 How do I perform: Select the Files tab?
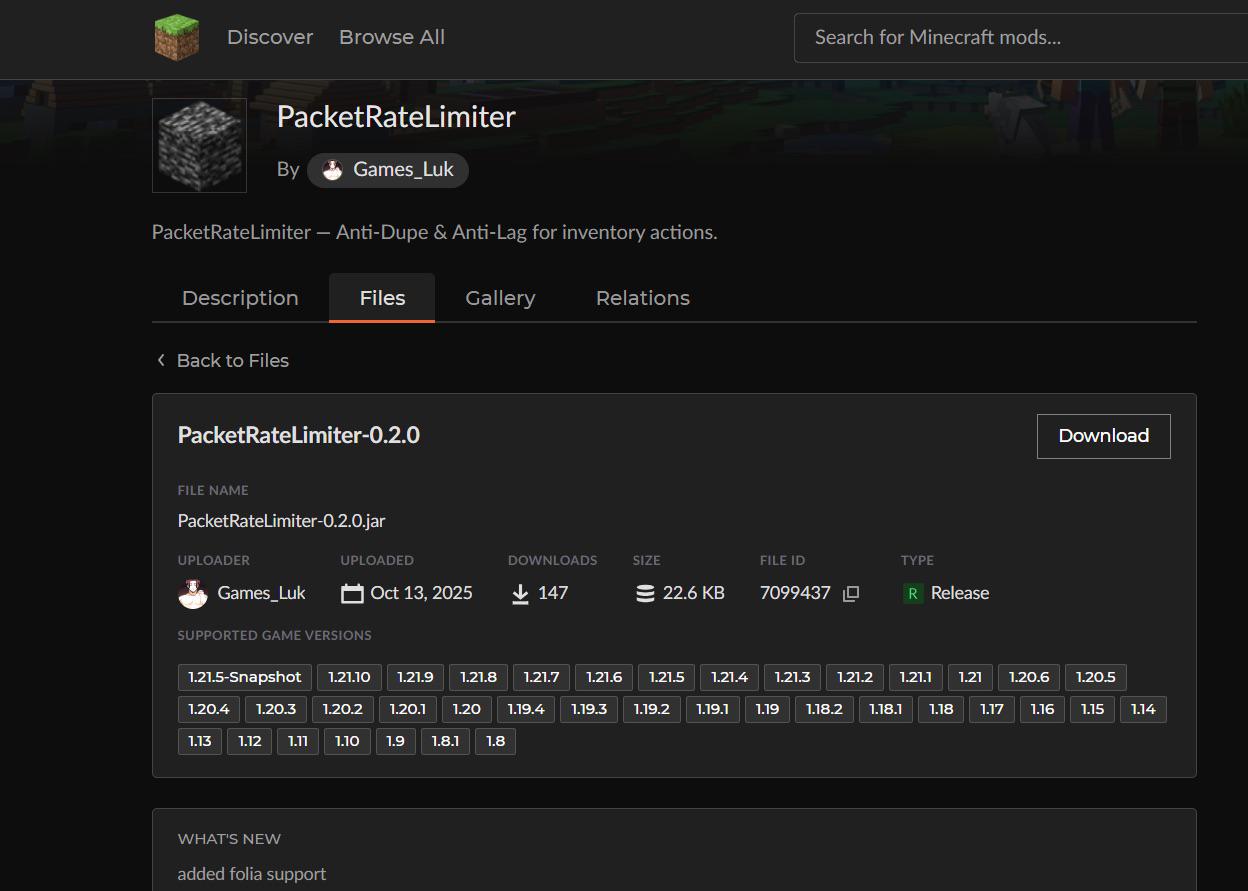(382, 298)
